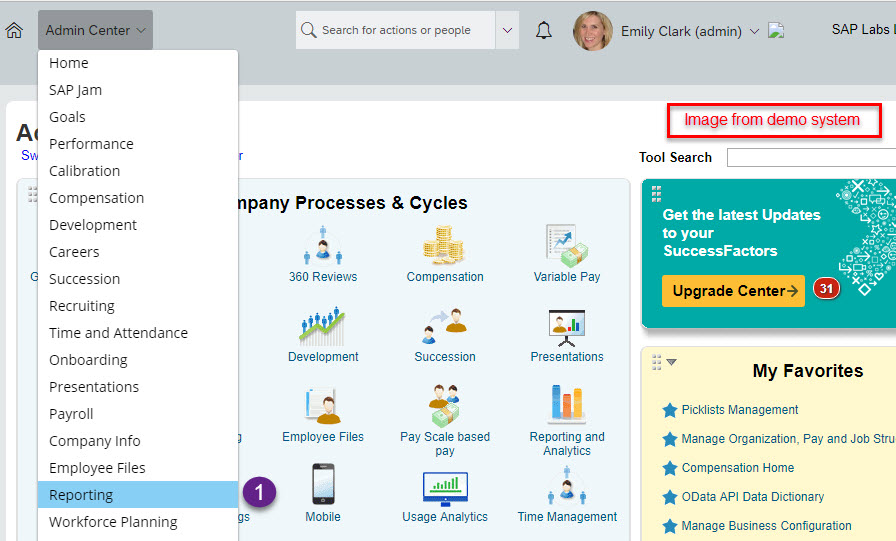
Task: Select Compensation menu entry
Action: click(138, 198)
